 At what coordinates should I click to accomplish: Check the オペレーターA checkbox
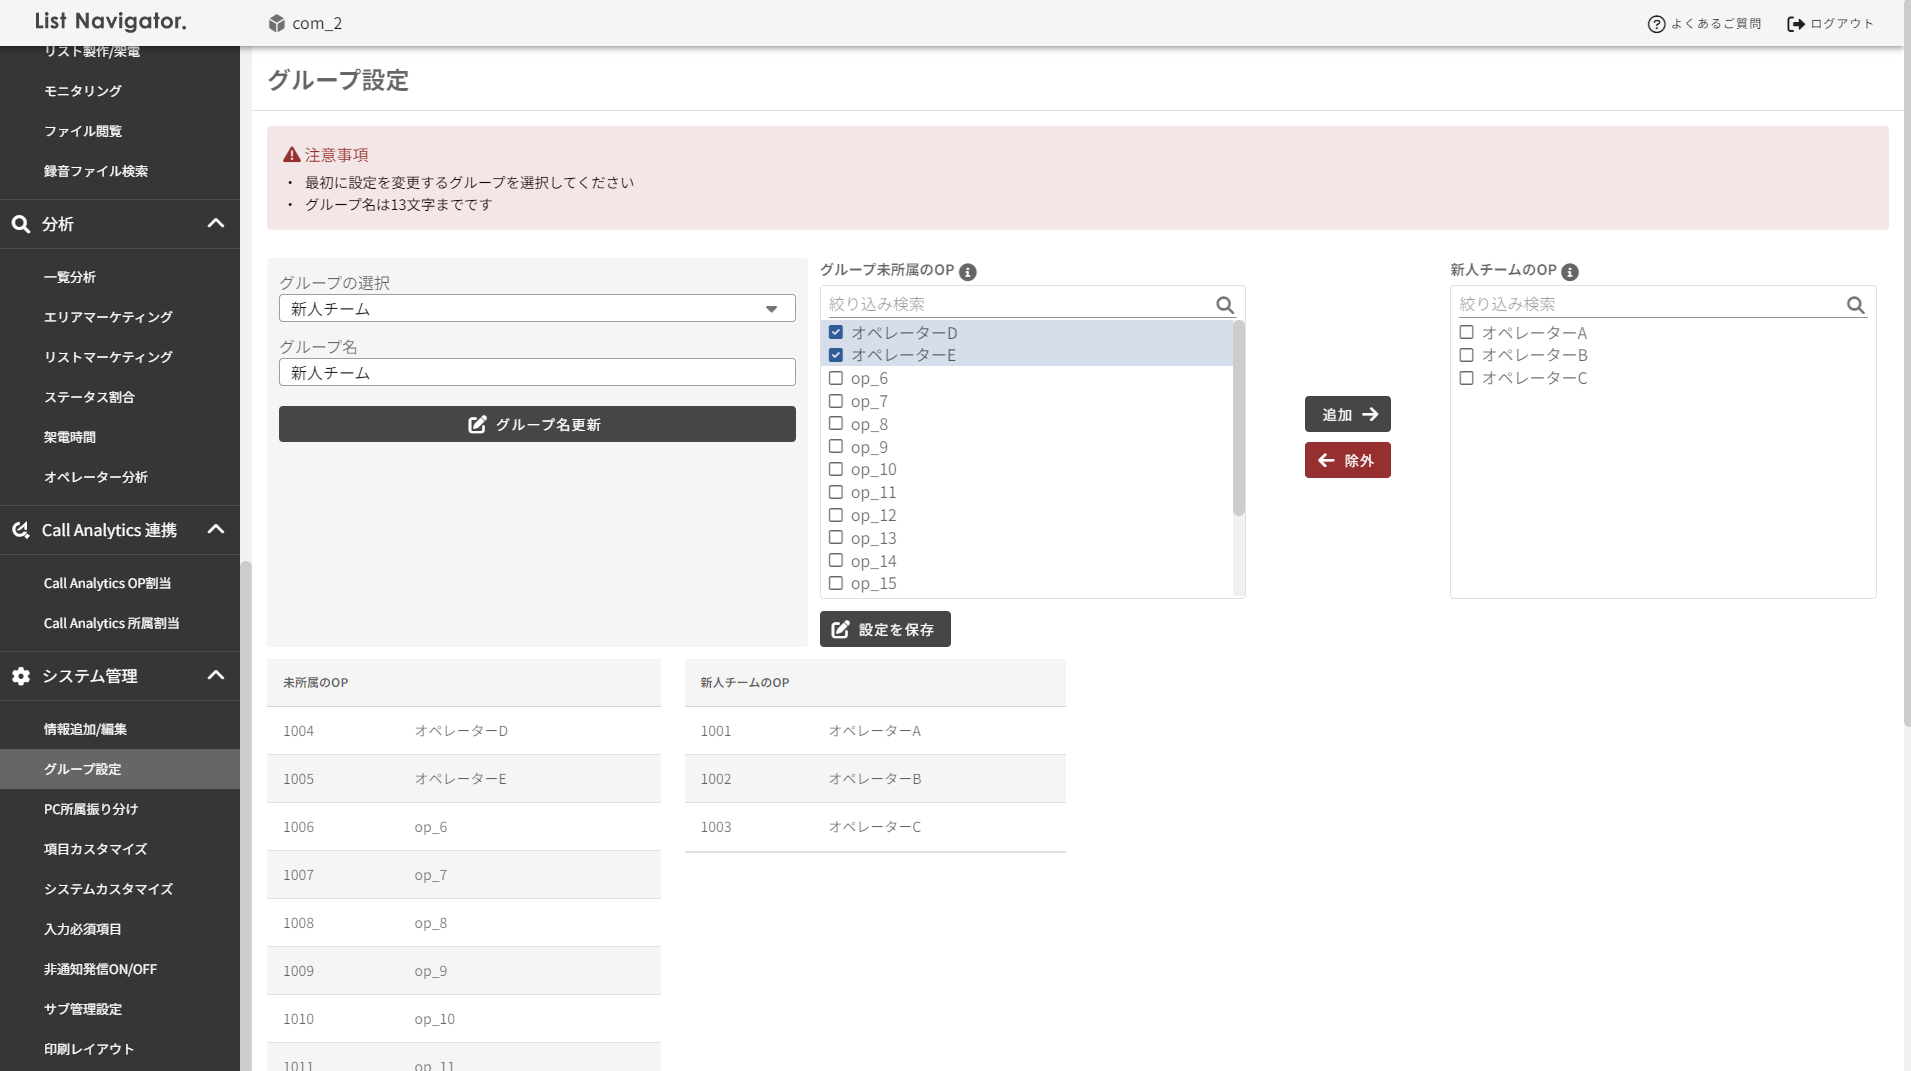click(x=1467, y=332)
